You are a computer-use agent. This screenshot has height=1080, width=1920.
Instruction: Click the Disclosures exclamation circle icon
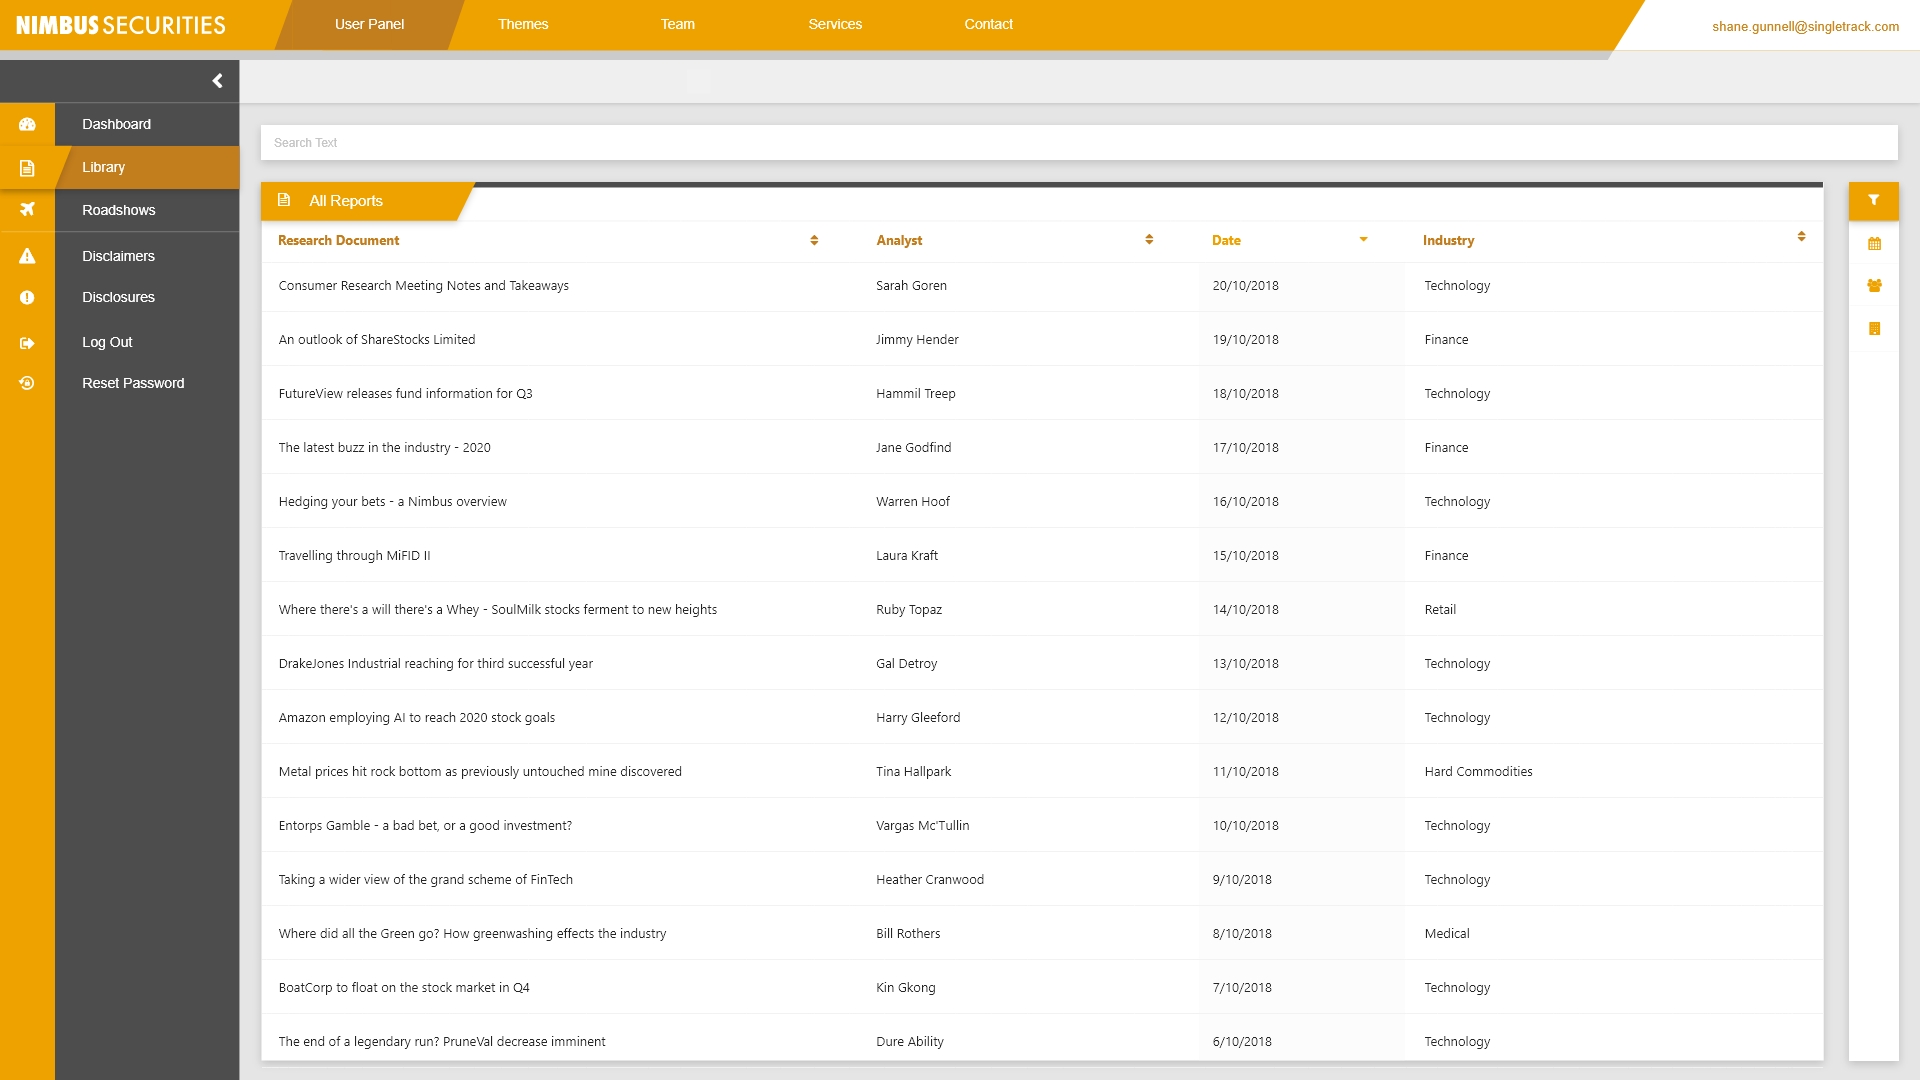pyautogui.click(x=27, y=297)
